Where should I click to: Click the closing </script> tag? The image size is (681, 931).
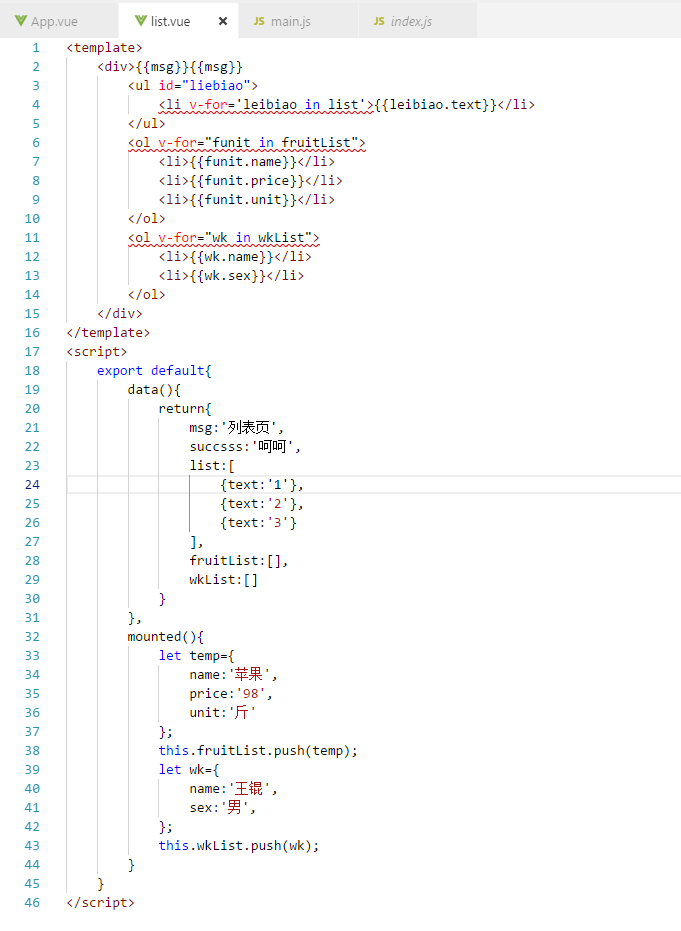tap(100, 902)
